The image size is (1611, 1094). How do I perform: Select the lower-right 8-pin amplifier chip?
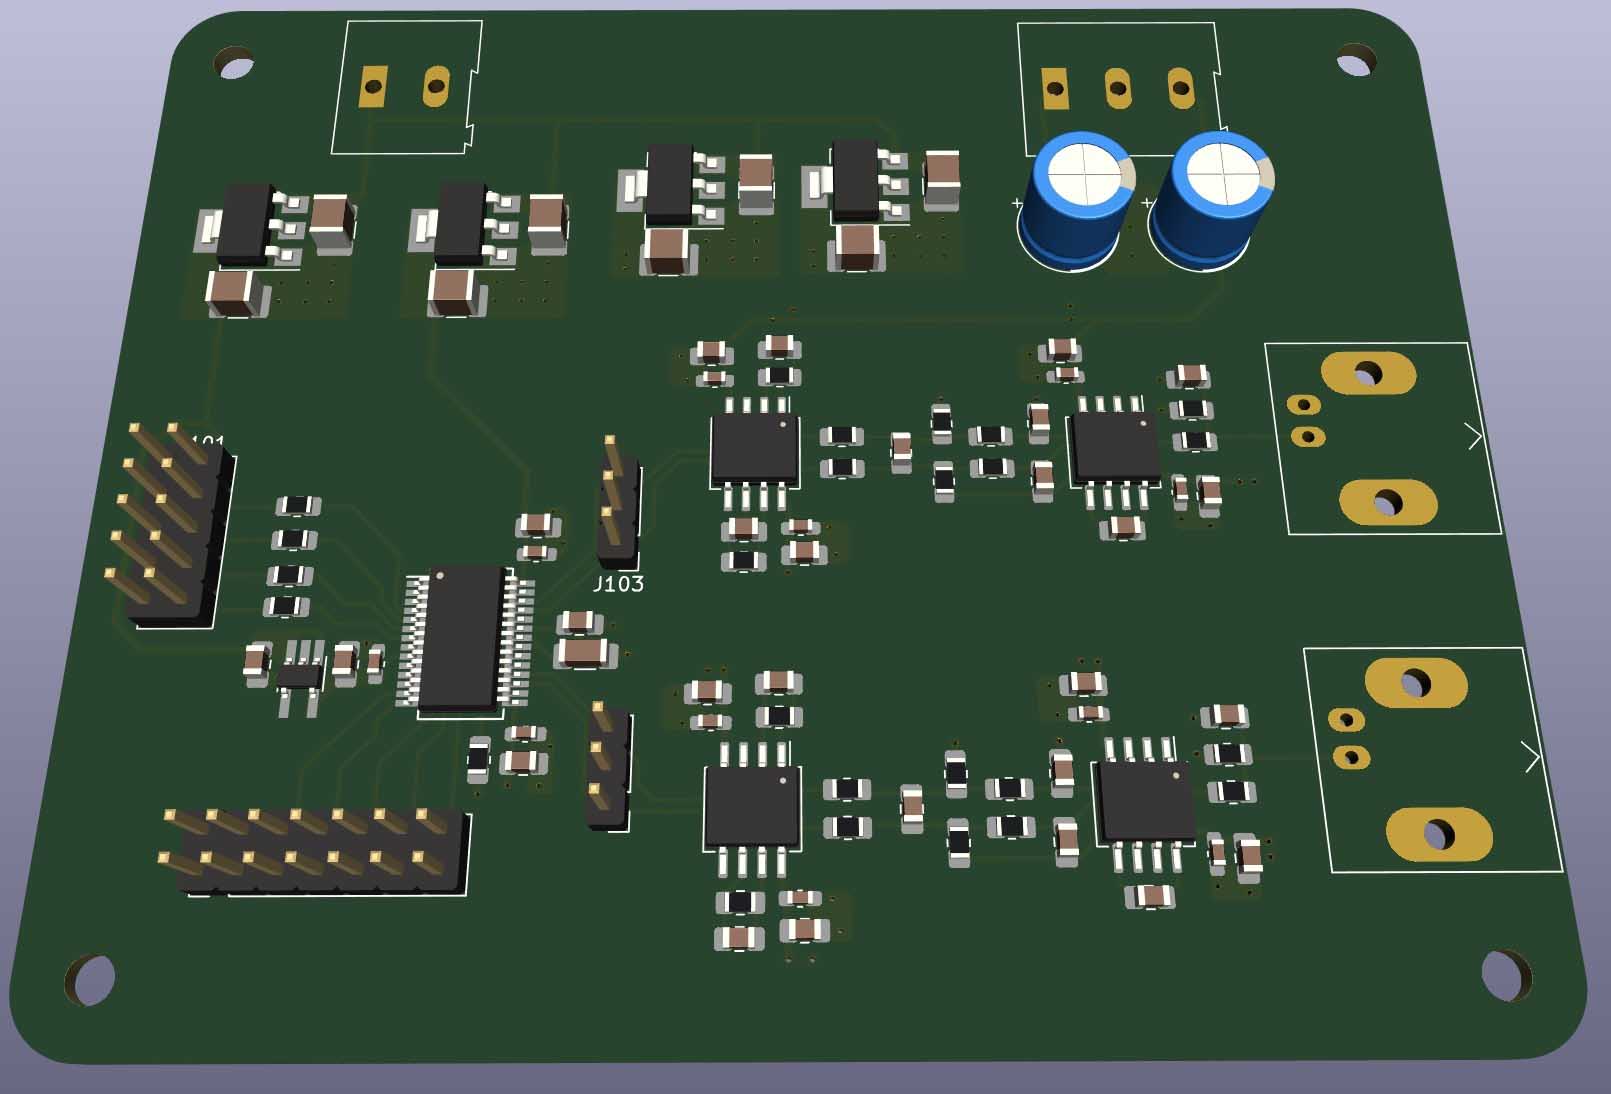1147,801
